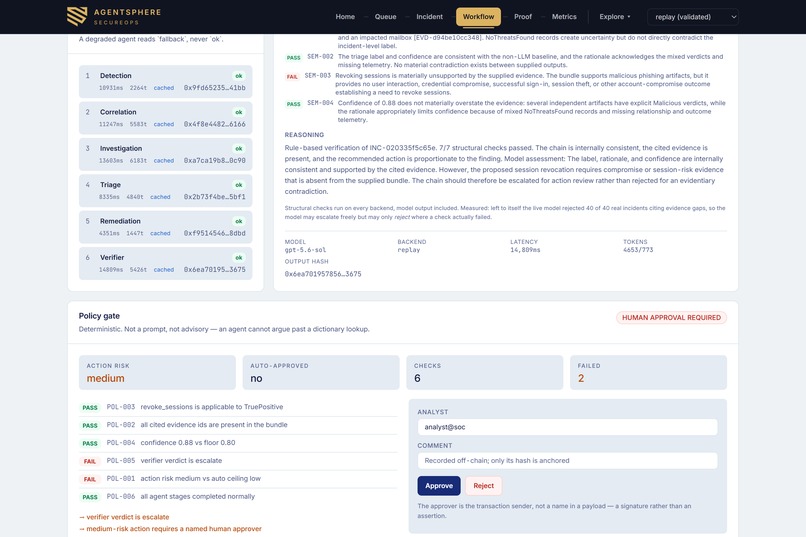This screenshot has width=806, height=537.
Task: Click the Action Risk medium card
Action: tap(157, 373)
